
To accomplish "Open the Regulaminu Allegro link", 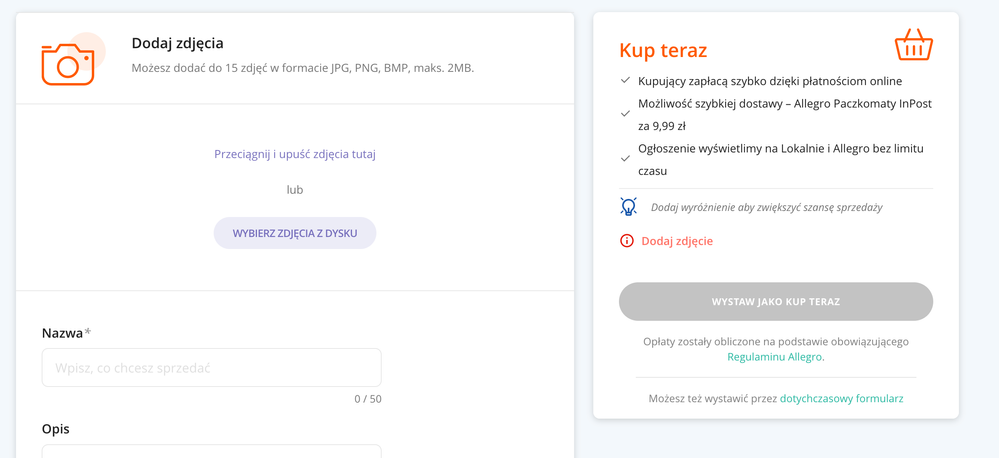I will click(x=774, y=357).
